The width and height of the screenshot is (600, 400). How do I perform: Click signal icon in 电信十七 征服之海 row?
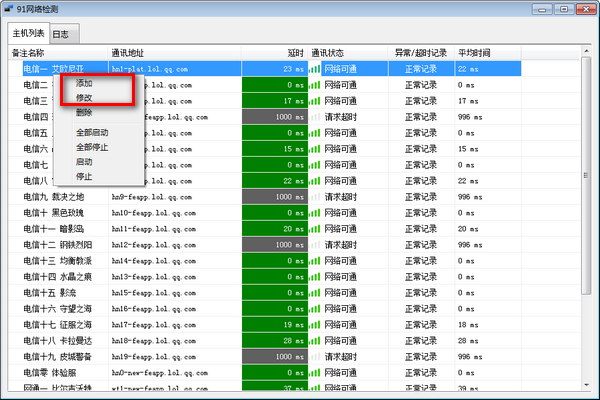pyautogui.click(x=315, y=325)
